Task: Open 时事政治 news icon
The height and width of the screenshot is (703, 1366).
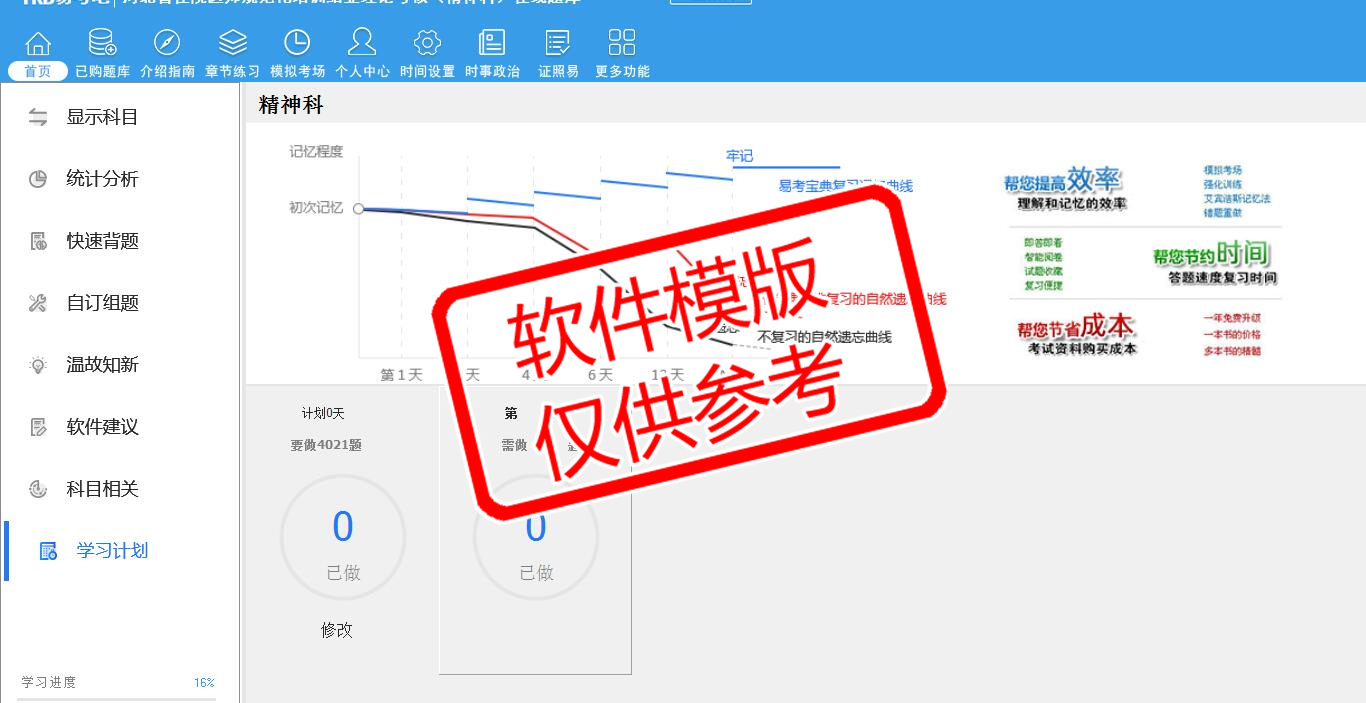Action: 492,44
